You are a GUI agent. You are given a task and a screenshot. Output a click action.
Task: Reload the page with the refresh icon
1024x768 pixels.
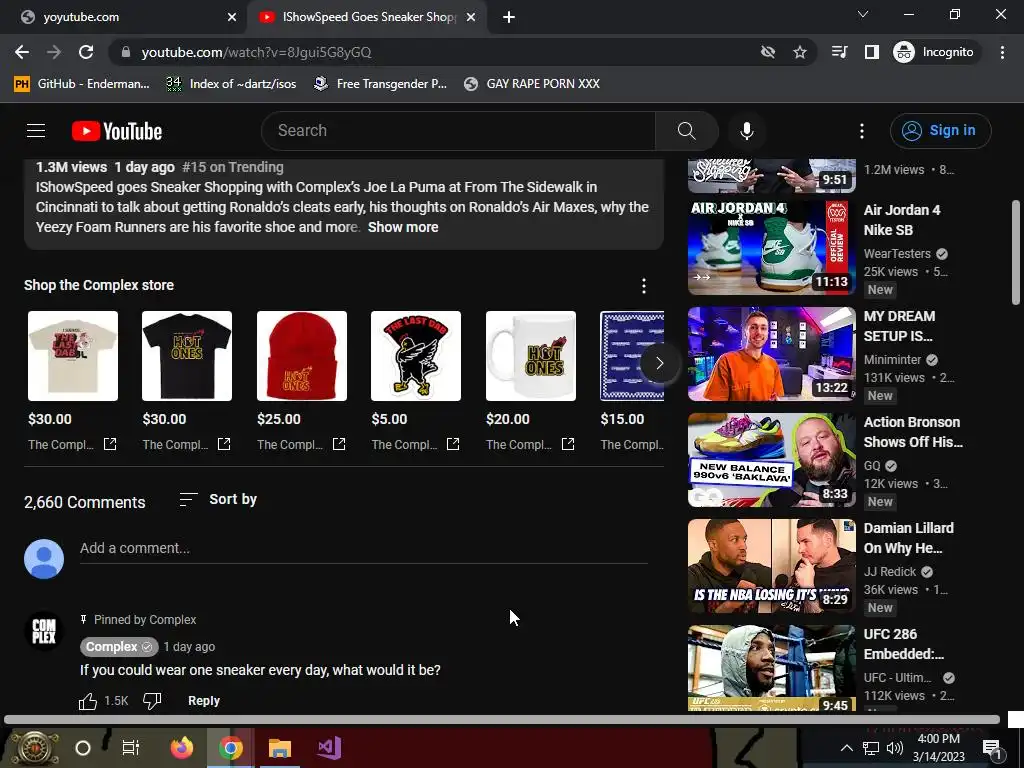[x=86, y=52]
